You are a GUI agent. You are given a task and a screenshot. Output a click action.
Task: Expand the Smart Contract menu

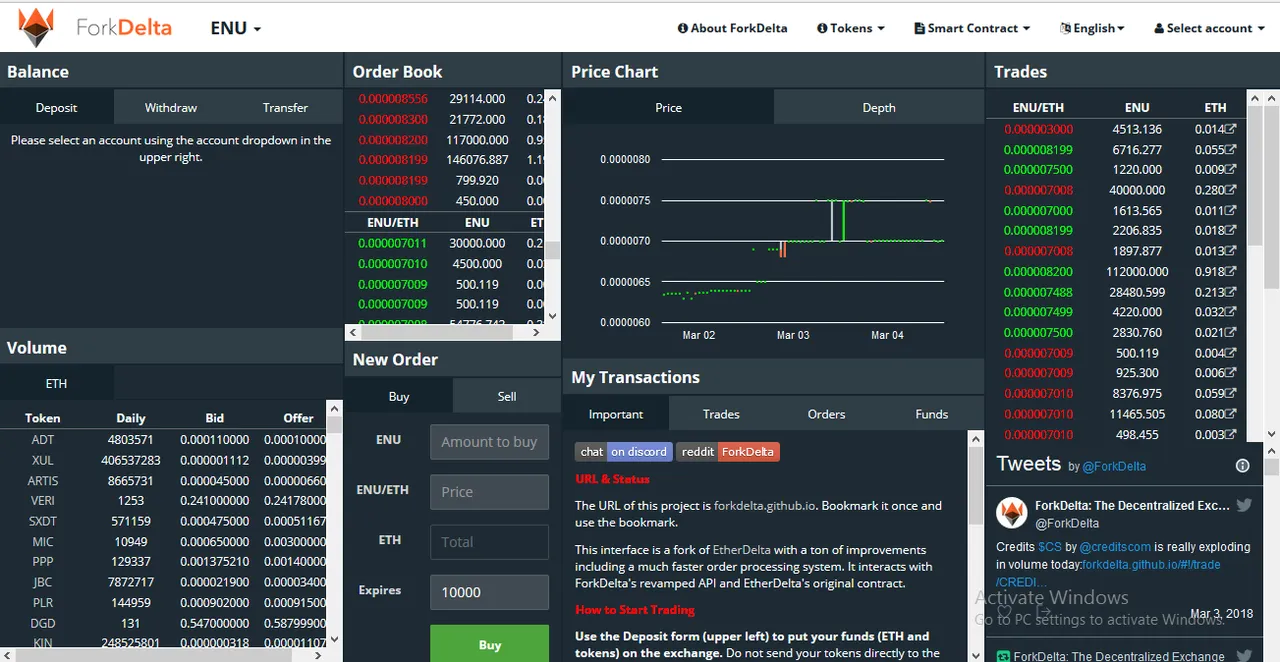[x=972, y=28]
